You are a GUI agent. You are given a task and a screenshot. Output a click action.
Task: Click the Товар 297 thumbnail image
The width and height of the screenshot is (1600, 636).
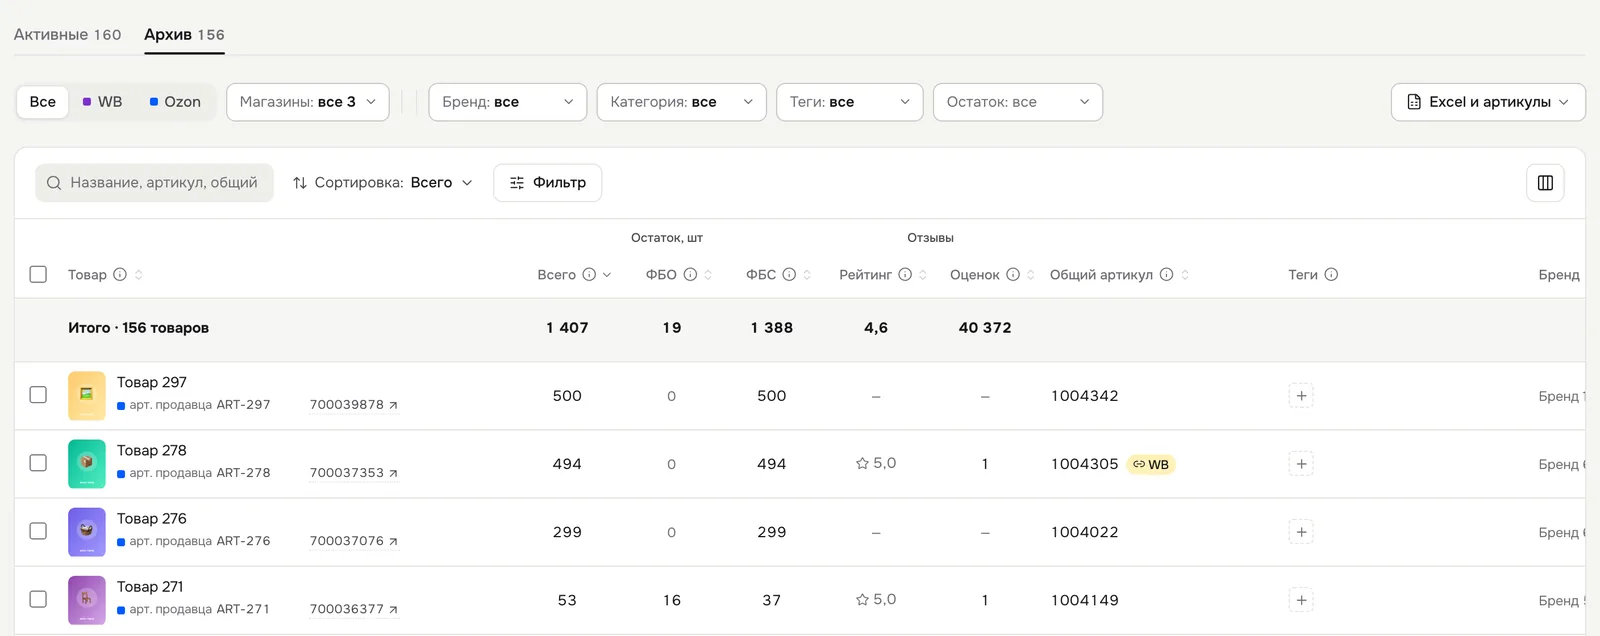pyautogui.click(x=87, y=396)
